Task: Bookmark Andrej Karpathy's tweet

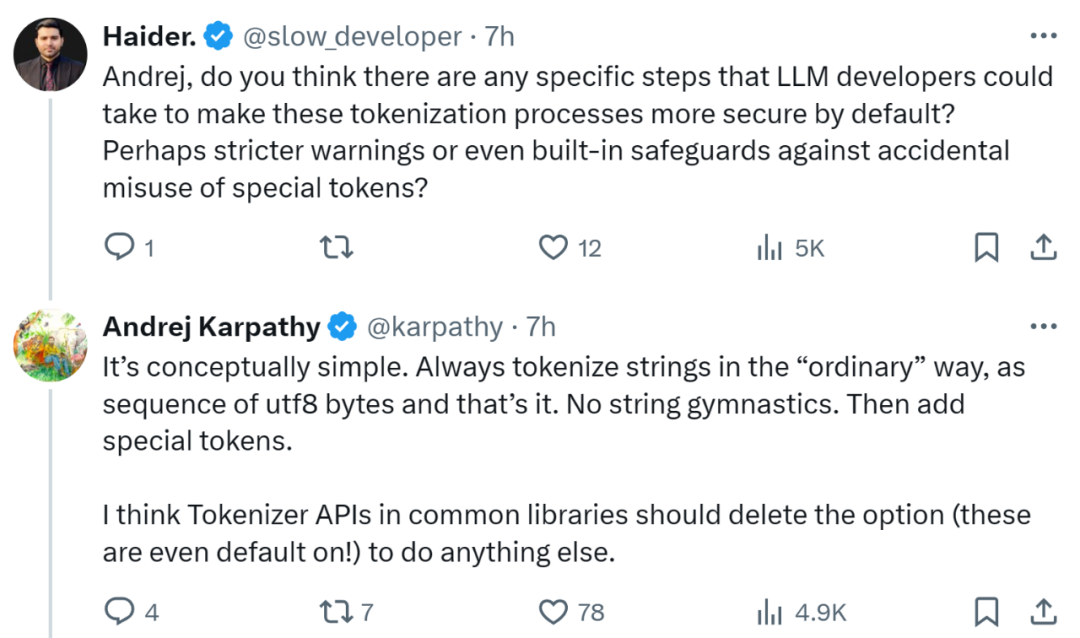Action: tap(986, 611)
